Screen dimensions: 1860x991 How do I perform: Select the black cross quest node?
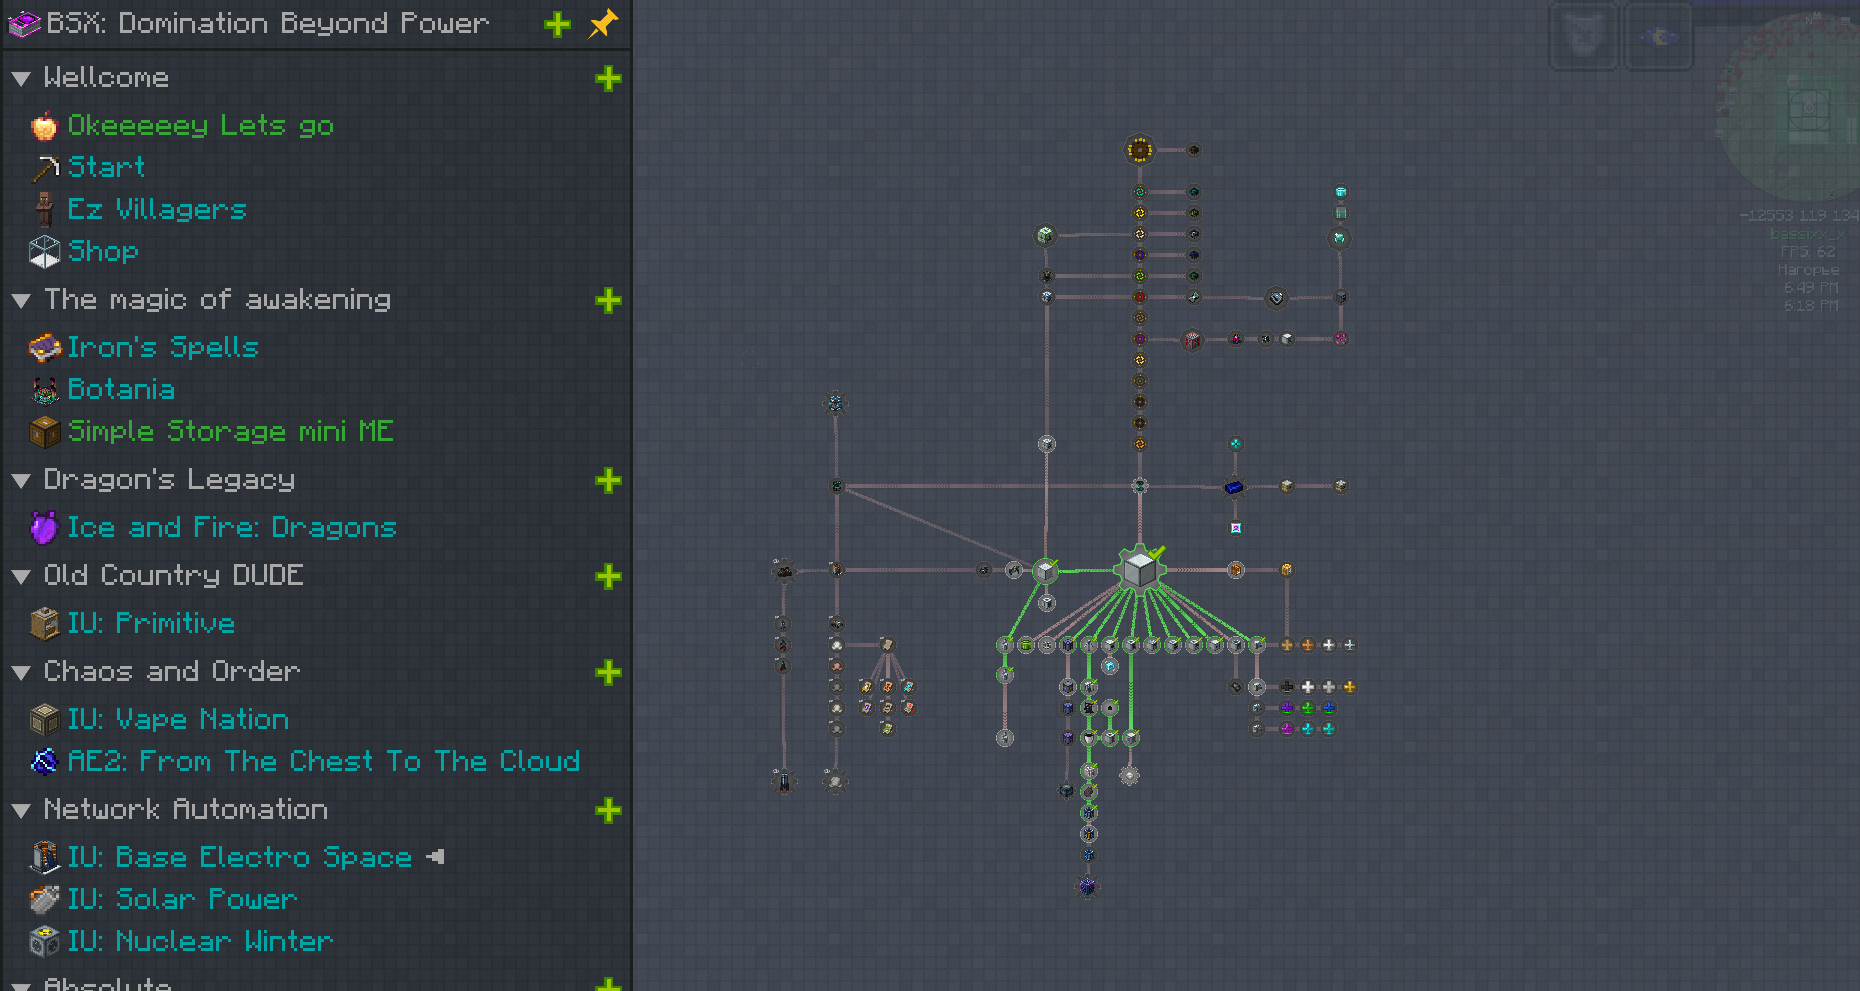pyautogui.click(x=1287, y=687)
